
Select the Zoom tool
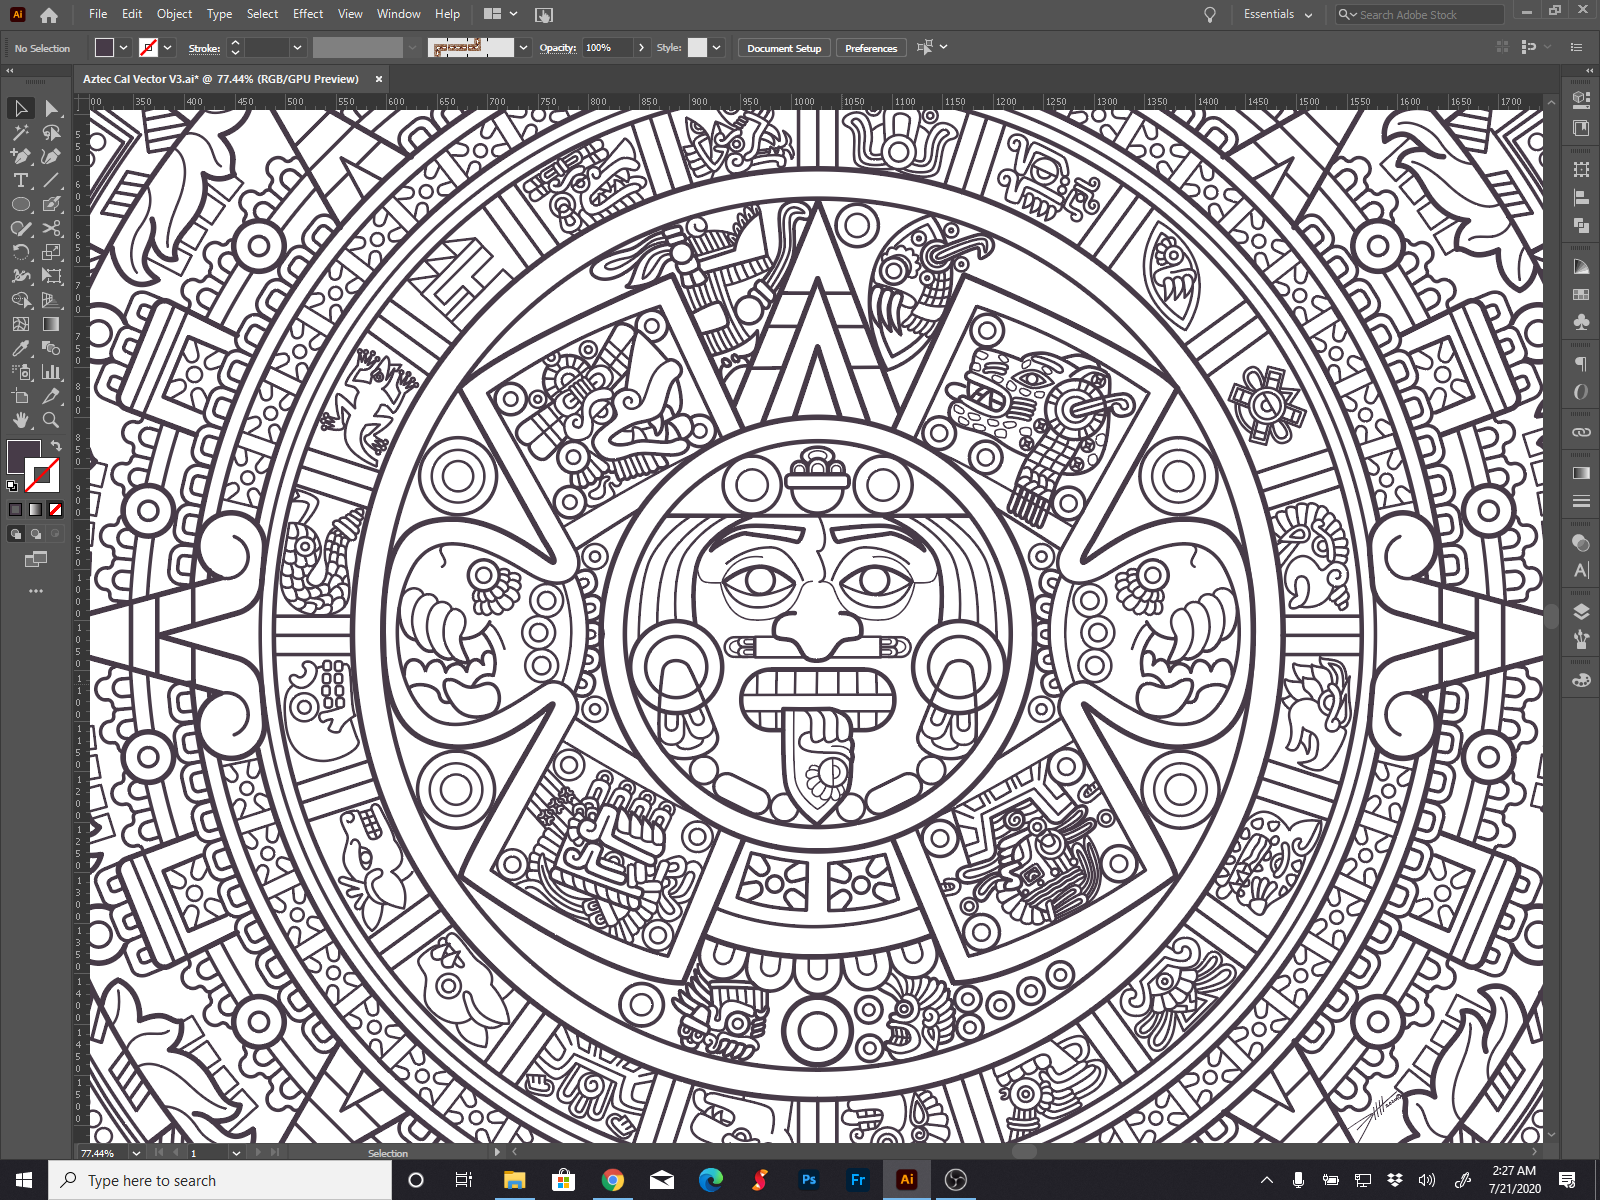(51, 420)
